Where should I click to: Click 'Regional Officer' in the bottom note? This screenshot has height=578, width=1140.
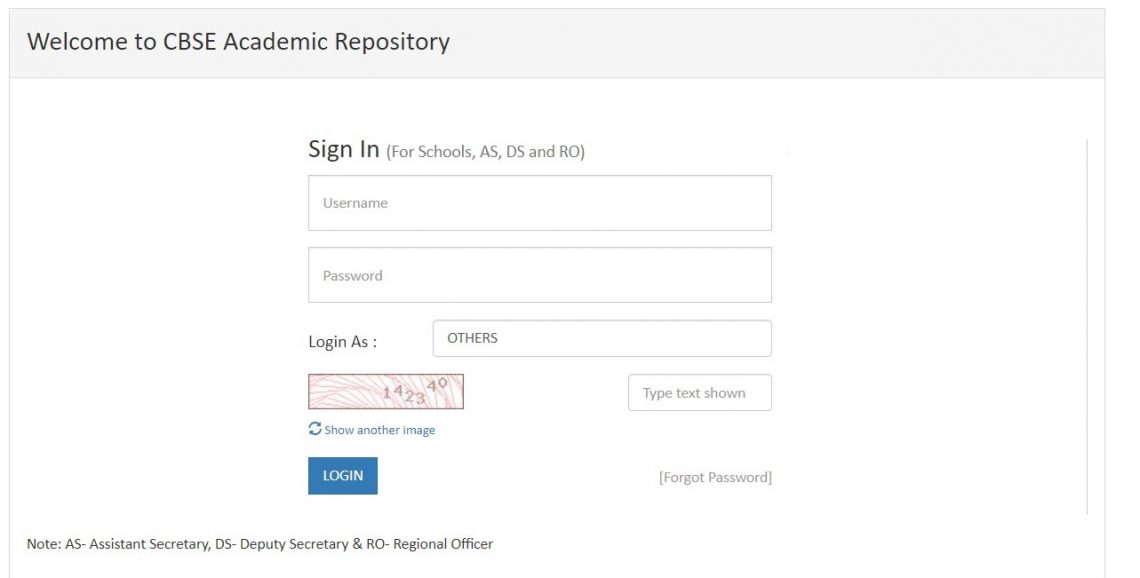[x=443, y=544]
